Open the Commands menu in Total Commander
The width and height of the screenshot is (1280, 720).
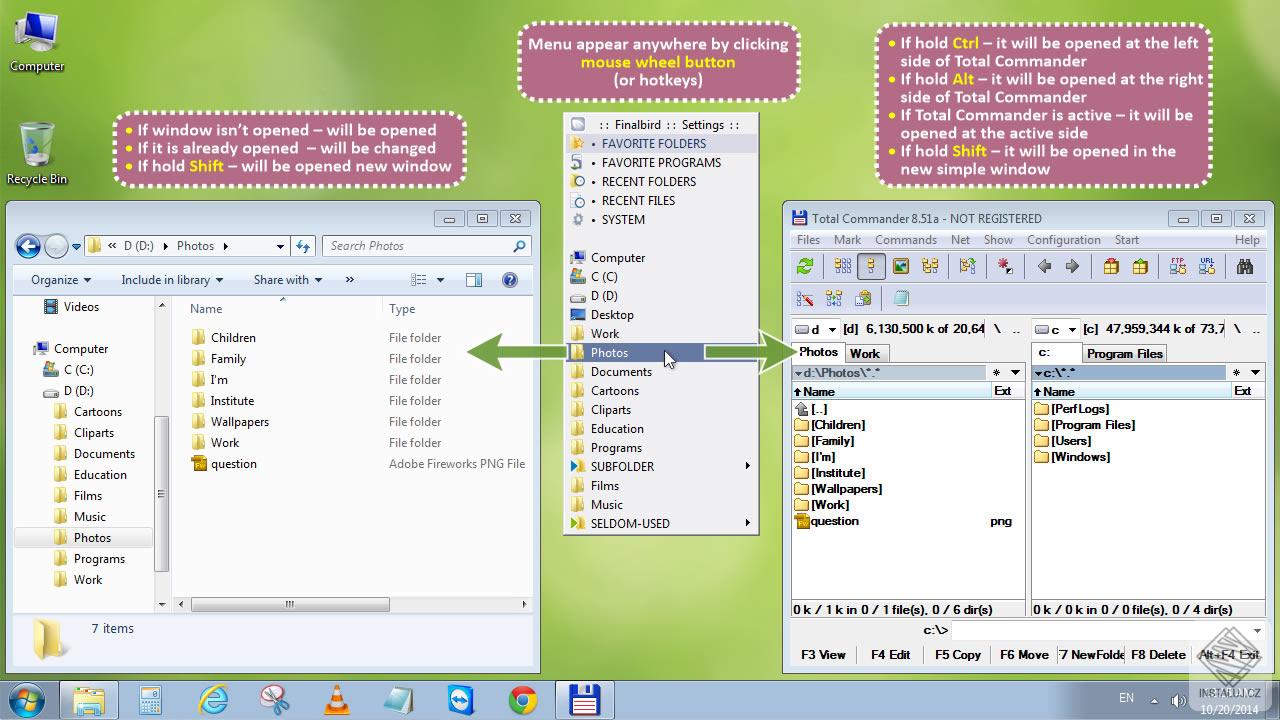pyautogui.click(x=906, y=240)
